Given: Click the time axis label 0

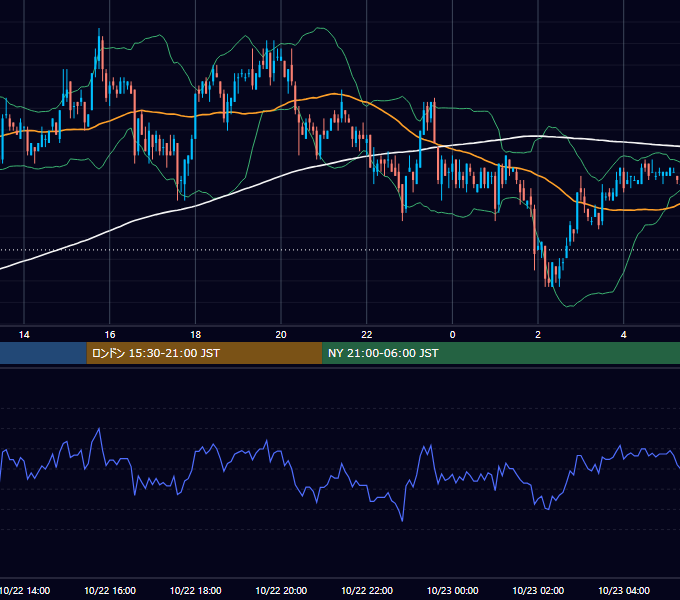Looking at the screenshot, I should pyautogui.click(x=452, y=335).
